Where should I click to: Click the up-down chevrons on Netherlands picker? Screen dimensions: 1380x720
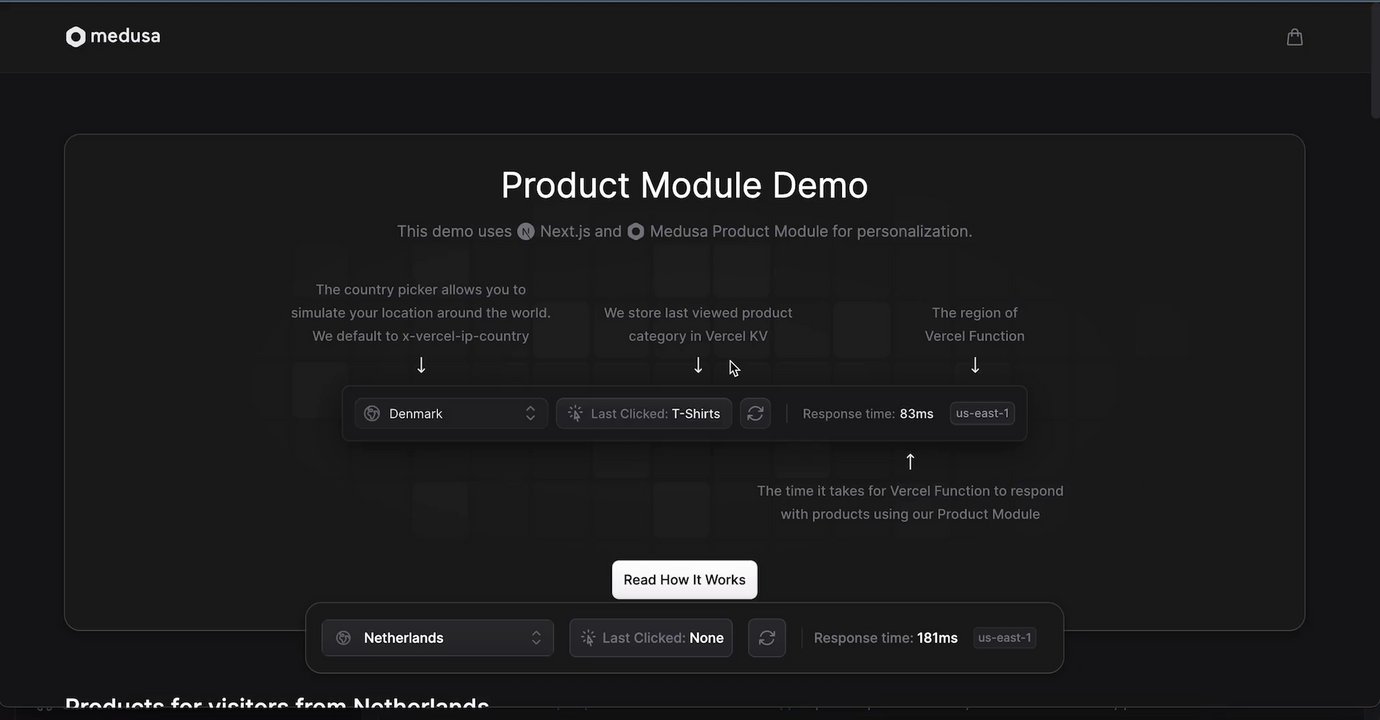point(536,638)
